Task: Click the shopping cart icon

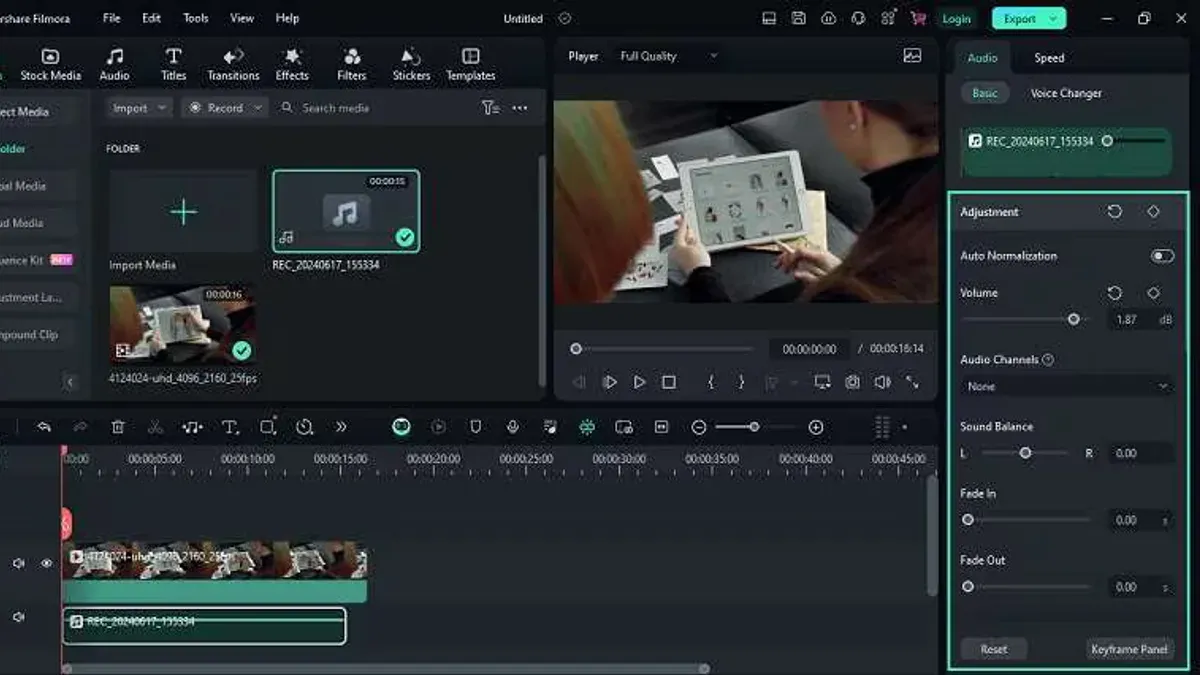Action: (918, 18)
